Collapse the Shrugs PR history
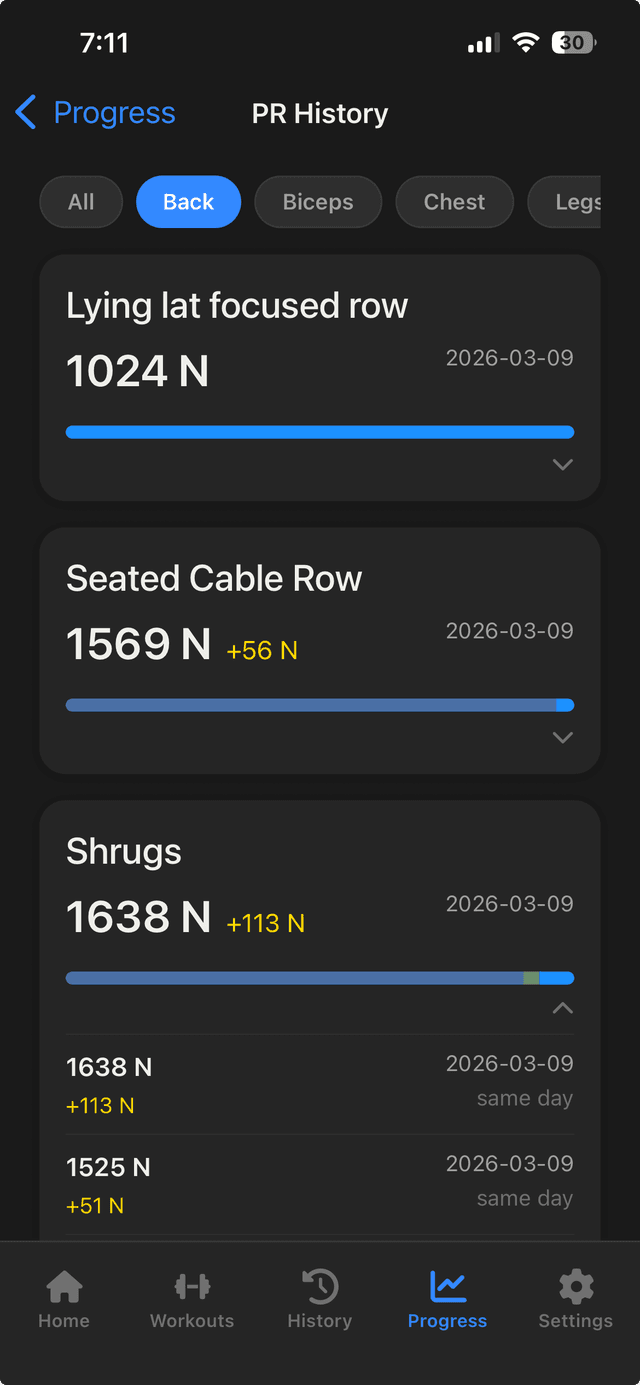Screen dimensions: 640x1385 click(563, 1008)
